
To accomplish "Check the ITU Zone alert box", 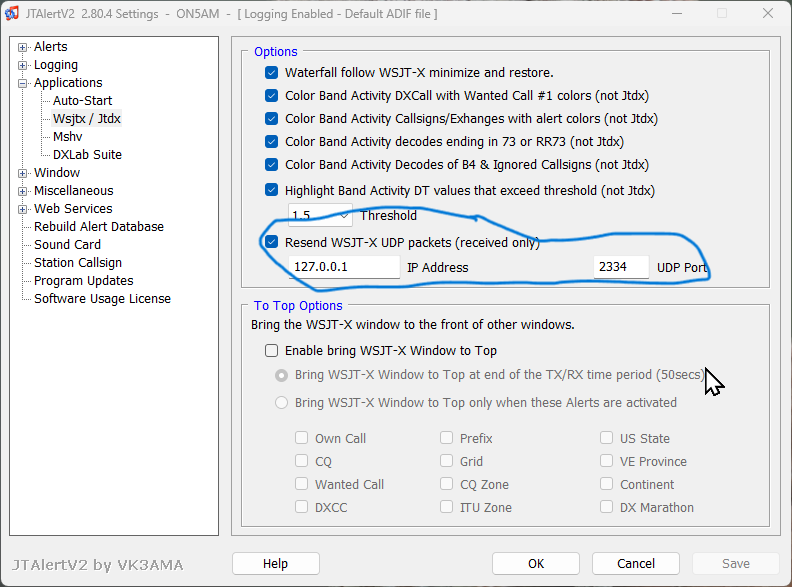I will (x=447, y=507).
